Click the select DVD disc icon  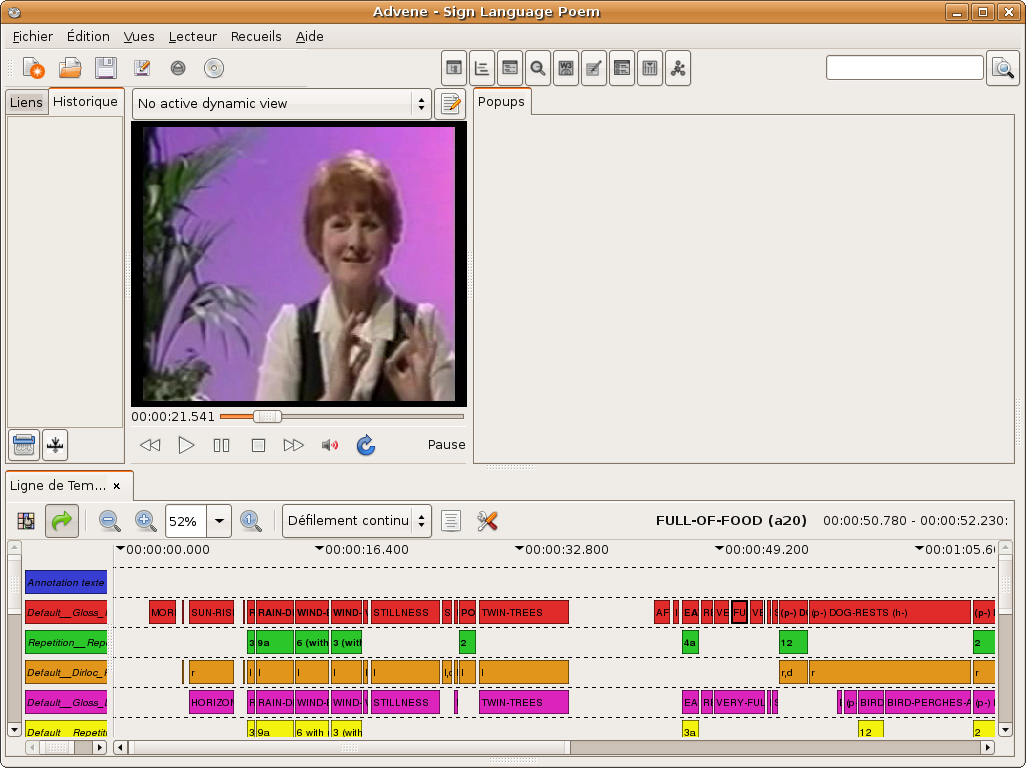214,68
